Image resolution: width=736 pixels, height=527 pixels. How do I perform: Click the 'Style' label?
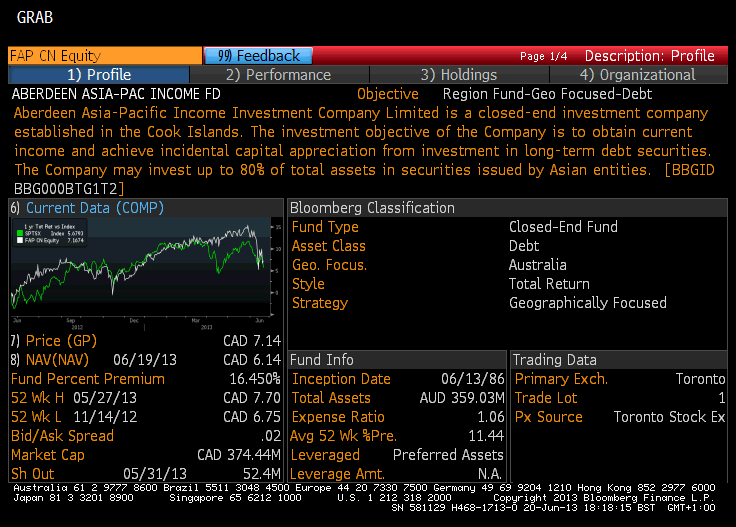[x=308, y=283]
